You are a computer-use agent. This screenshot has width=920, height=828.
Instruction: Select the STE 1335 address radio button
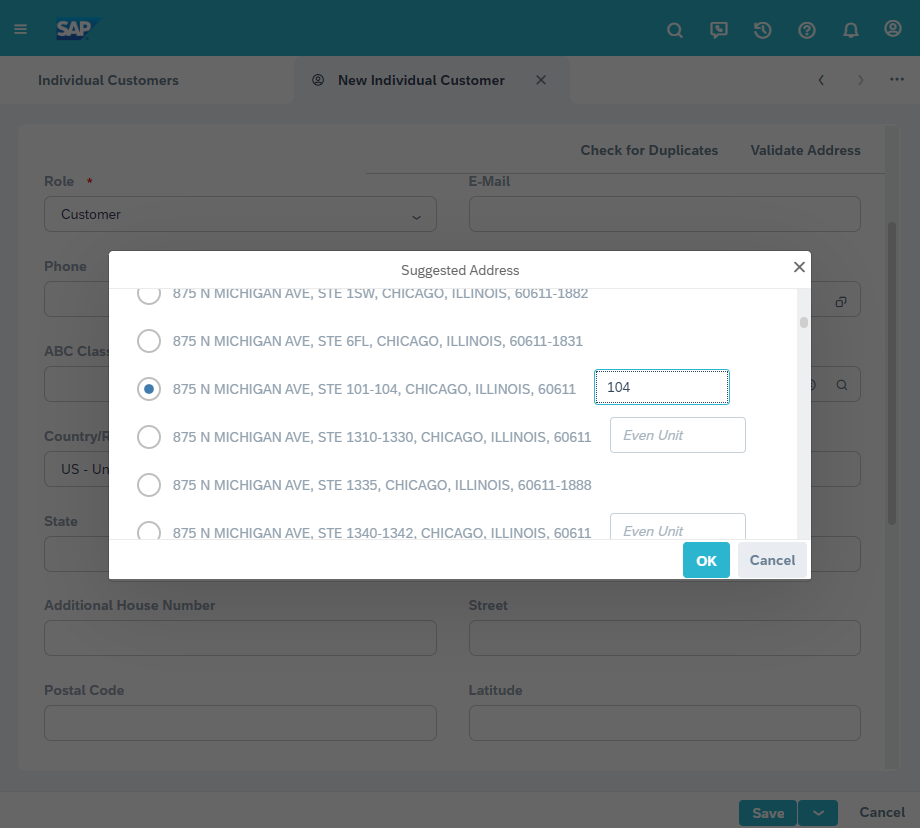149,485
